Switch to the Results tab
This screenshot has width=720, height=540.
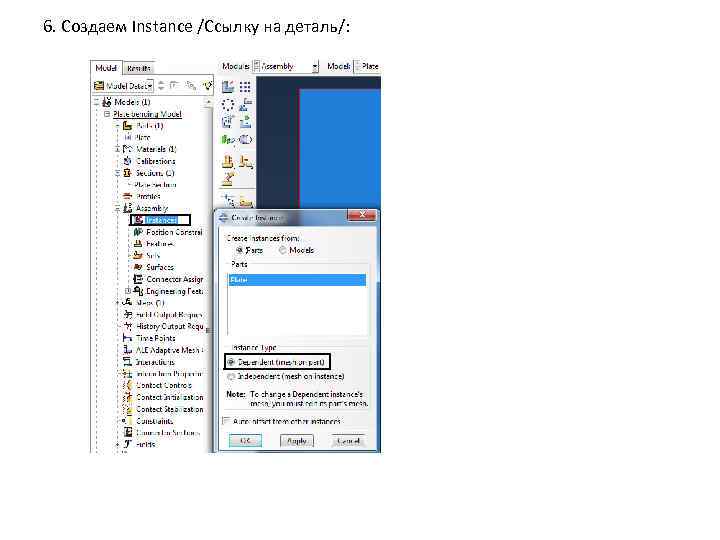pos(138,68)
